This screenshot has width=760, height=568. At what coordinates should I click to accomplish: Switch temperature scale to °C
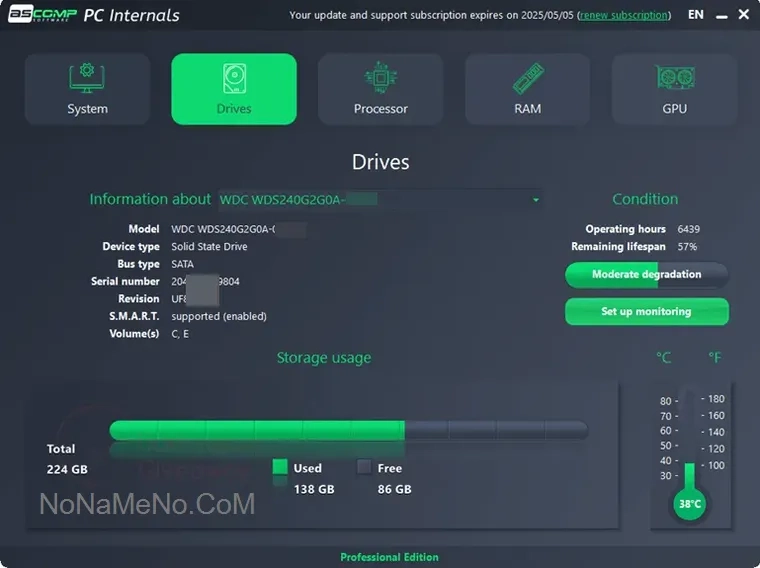pos(664,357)
